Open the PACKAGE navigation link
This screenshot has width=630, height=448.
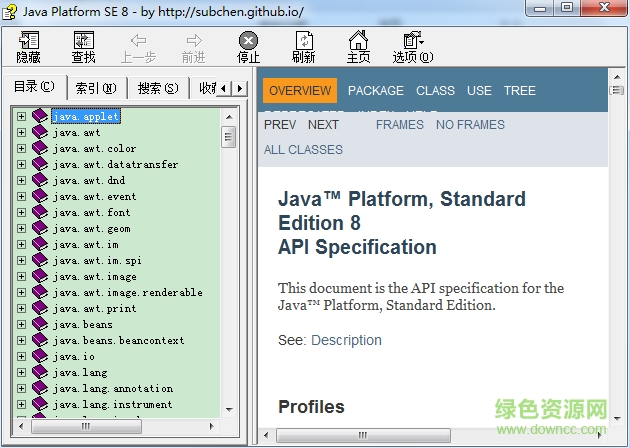(376, 90)
